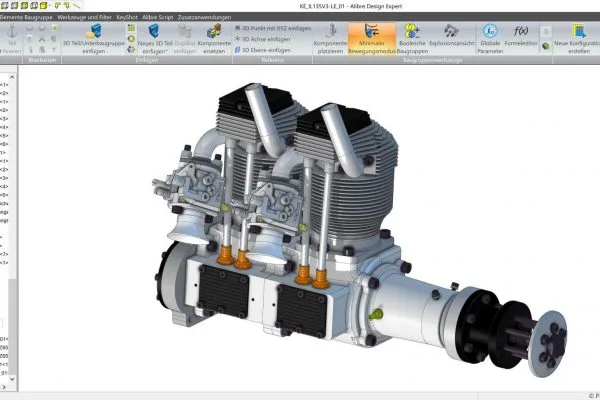Open 'Elemente Baugruppe' ribbon tab

(26, 17)
